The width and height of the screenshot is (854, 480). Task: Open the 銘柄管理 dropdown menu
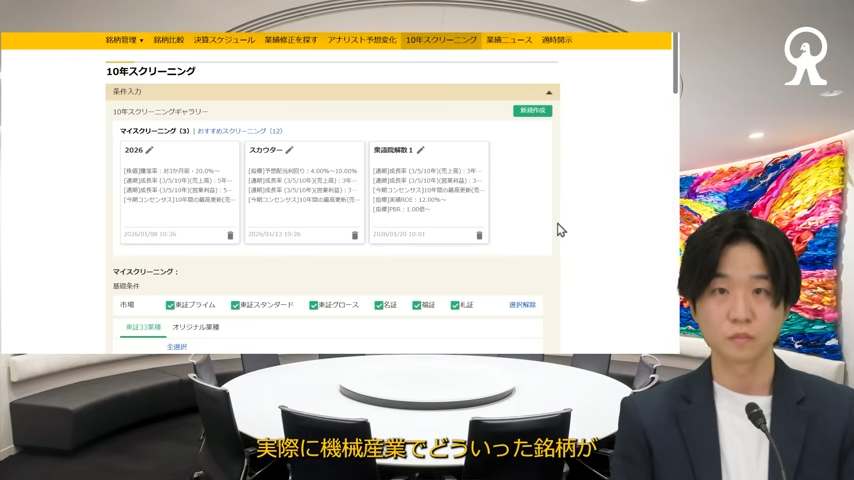[124, 40]
